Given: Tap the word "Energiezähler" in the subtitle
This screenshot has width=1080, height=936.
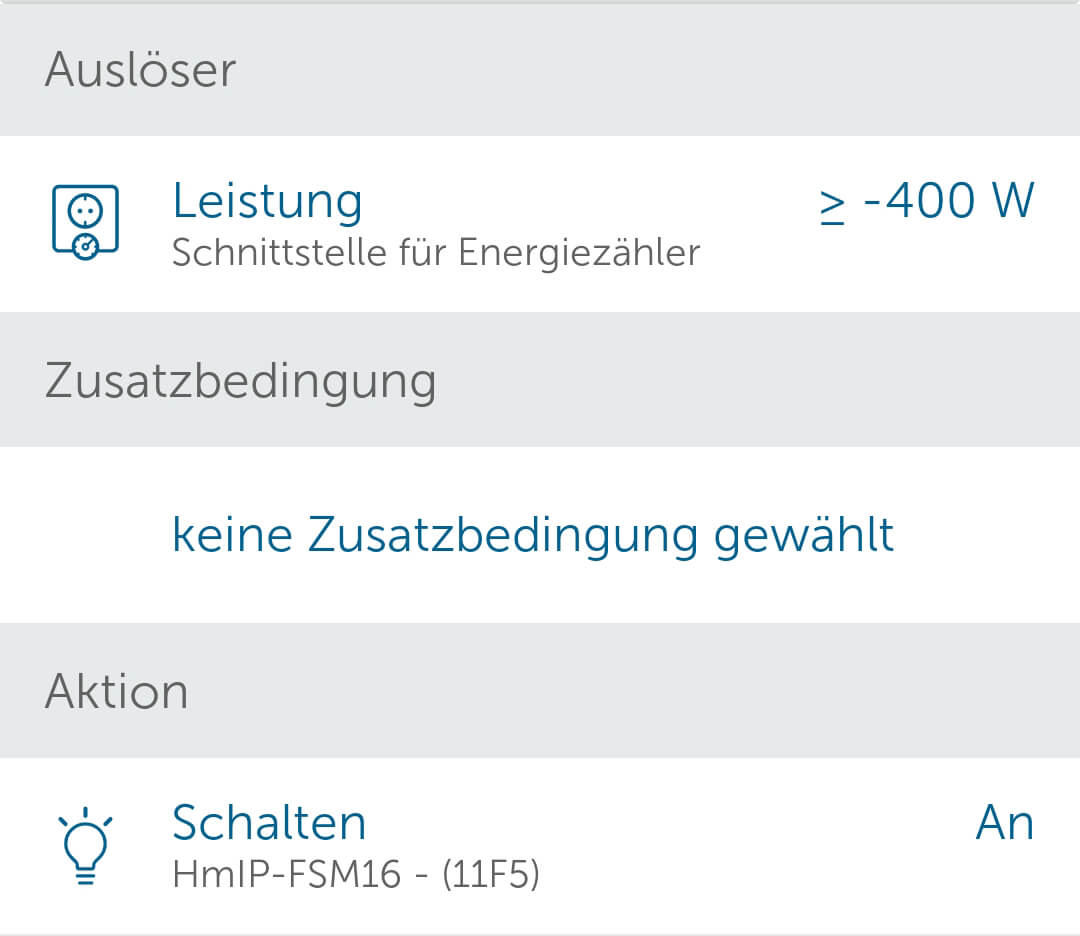Looking at the screenshot, I should [x=579, y=253].
